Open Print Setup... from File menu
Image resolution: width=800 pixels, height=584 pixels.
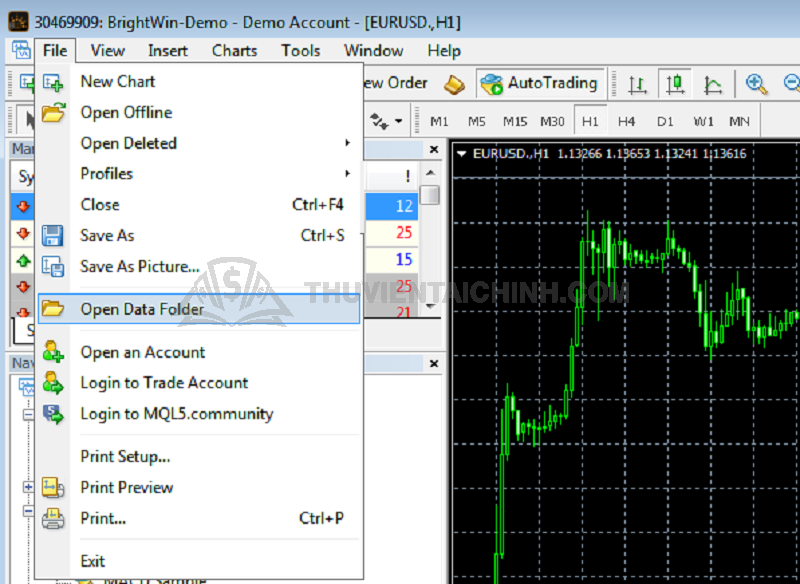pos(199,456)
